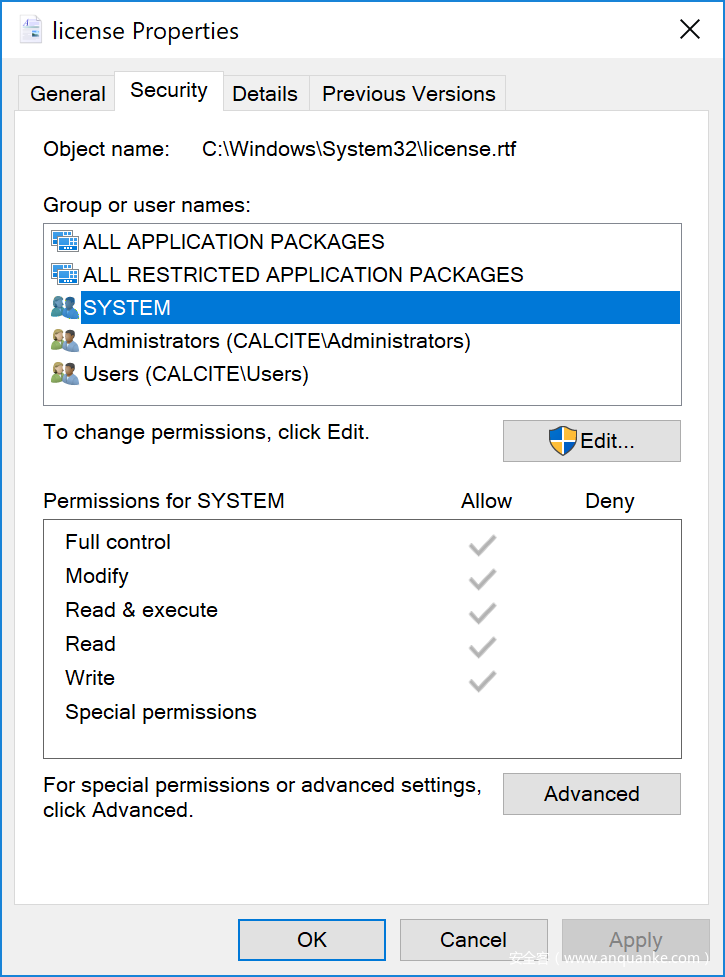The image size is (725, 977).
Task: Click the SYSTEM user icon
Action: (65, 308)
